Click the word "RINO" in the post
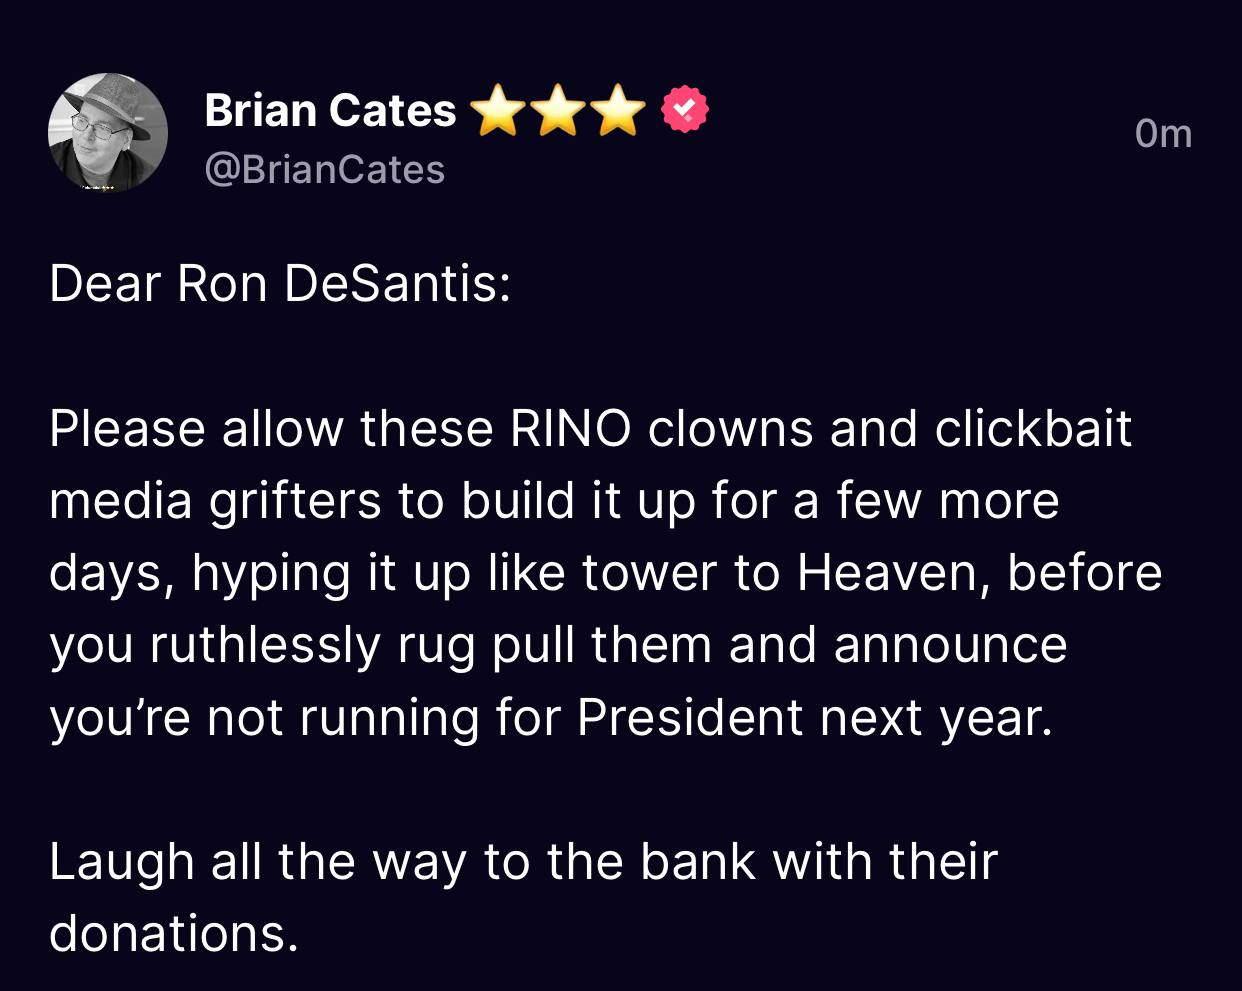This screenshot has width=1242, height=991. point(570,429)
